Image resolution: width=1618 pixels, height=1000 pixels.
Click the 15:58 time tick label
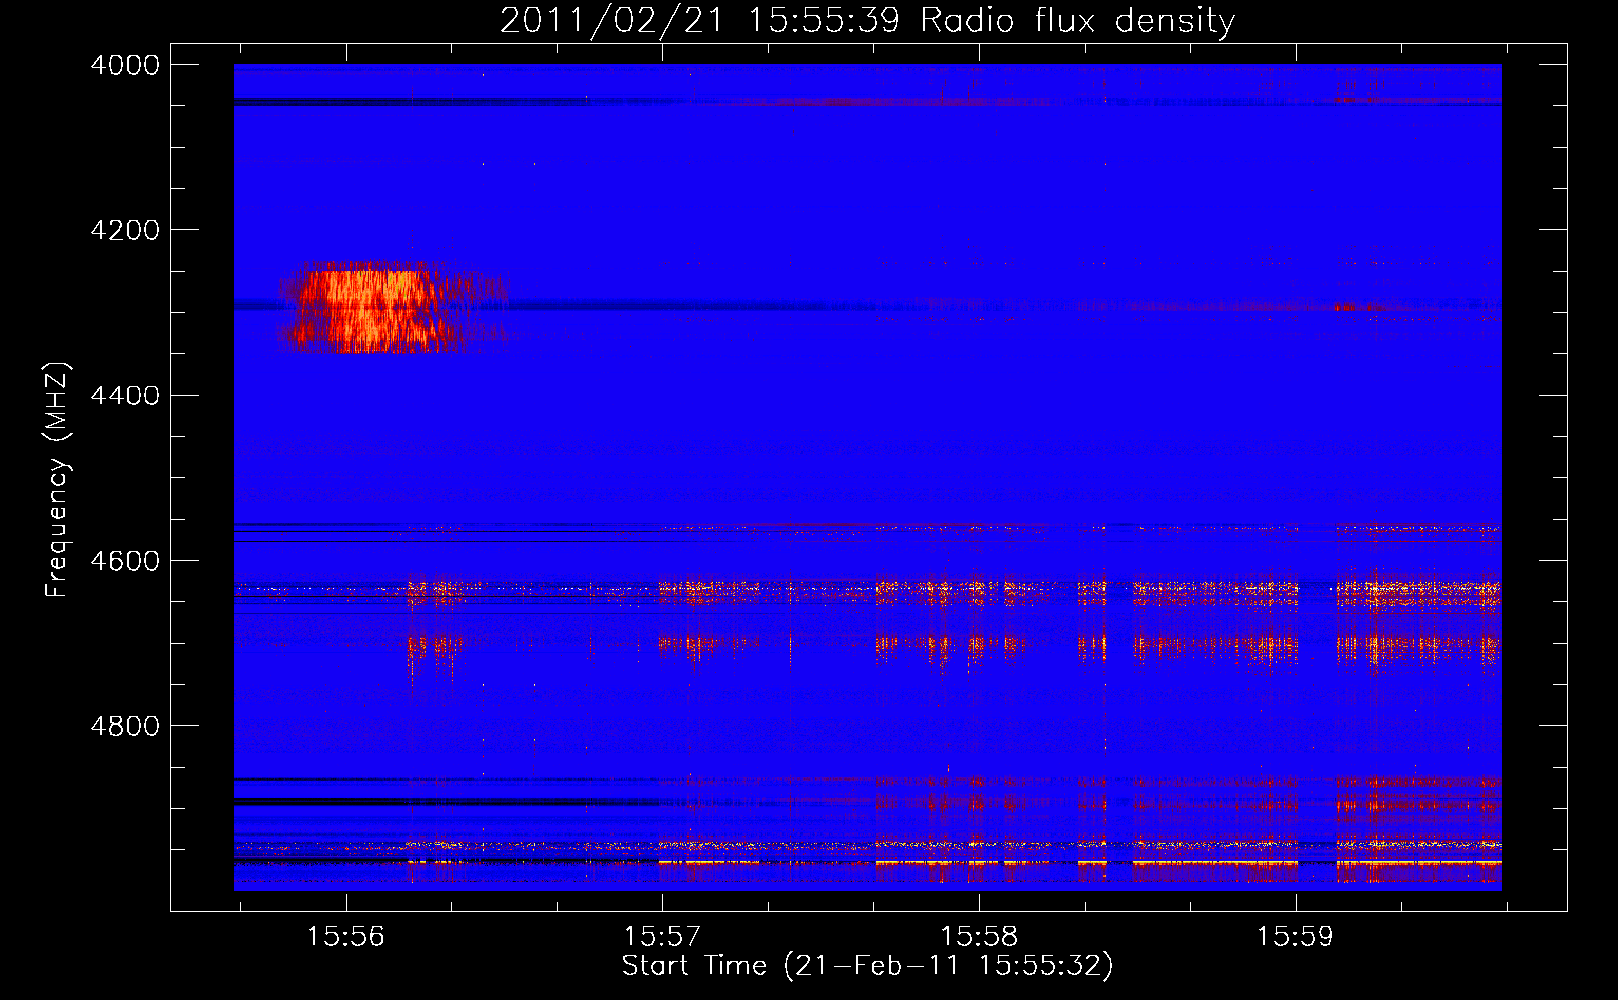(x=979, y=937)
